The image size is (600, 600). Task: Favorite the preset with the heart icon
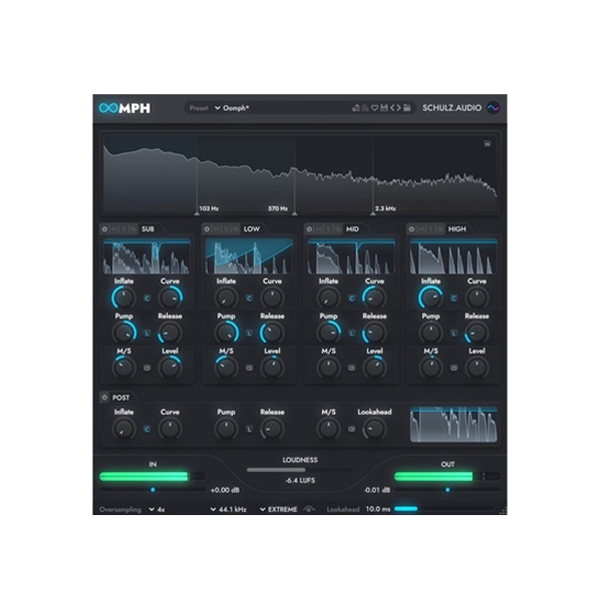374,108
